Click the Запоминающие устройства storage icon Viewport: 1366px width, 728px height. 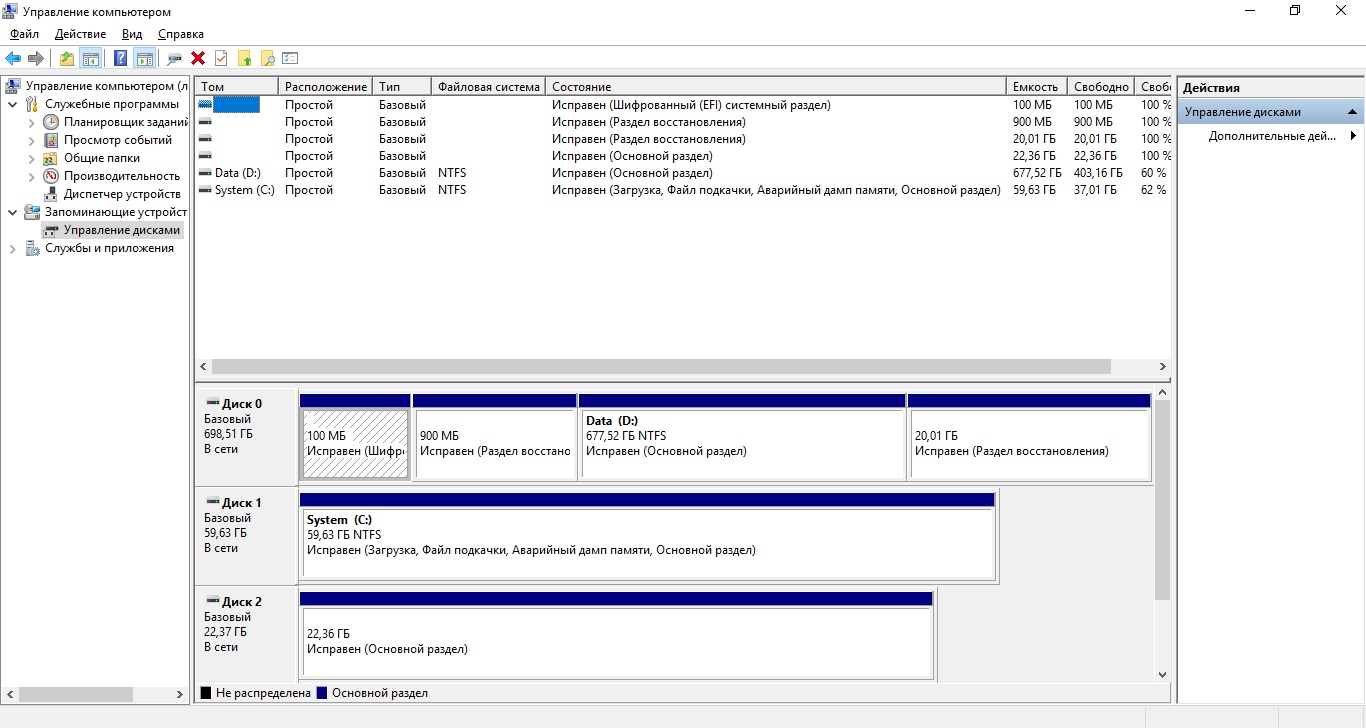tap(32, 212)
